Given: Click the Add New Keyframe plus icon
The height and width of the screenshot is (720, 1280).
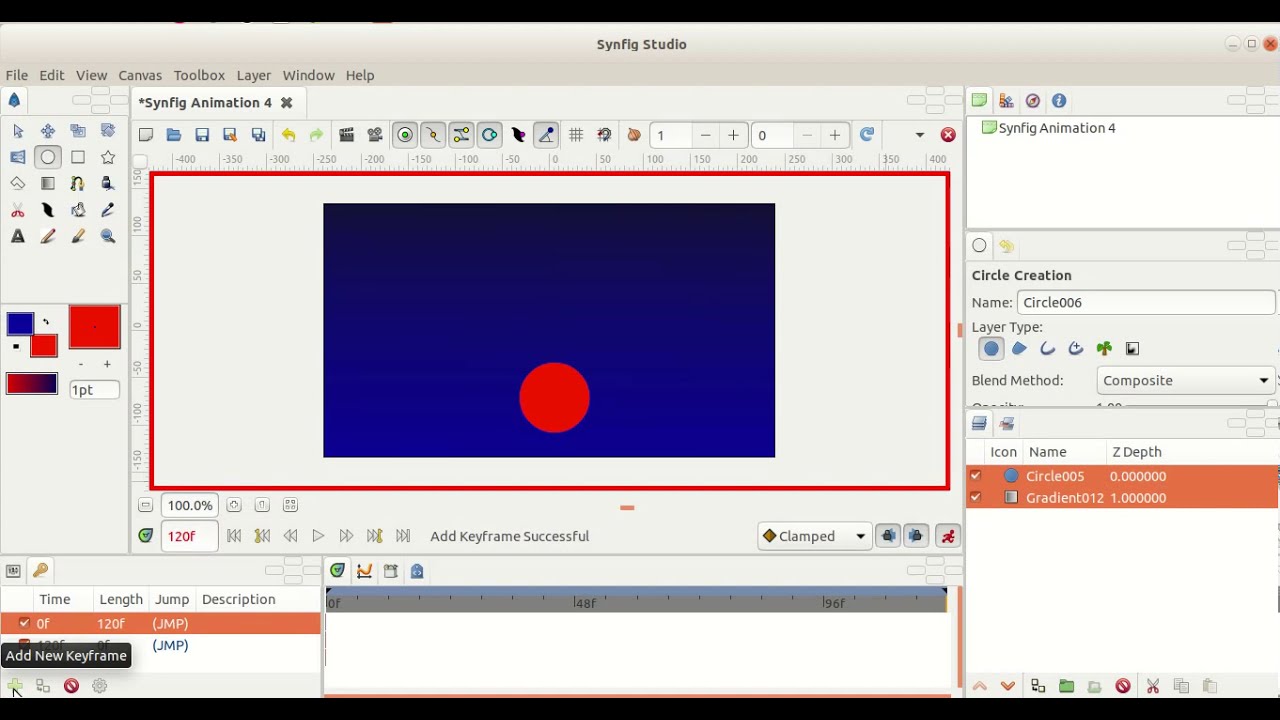Looking at the screenshot, I should [15, 686].
